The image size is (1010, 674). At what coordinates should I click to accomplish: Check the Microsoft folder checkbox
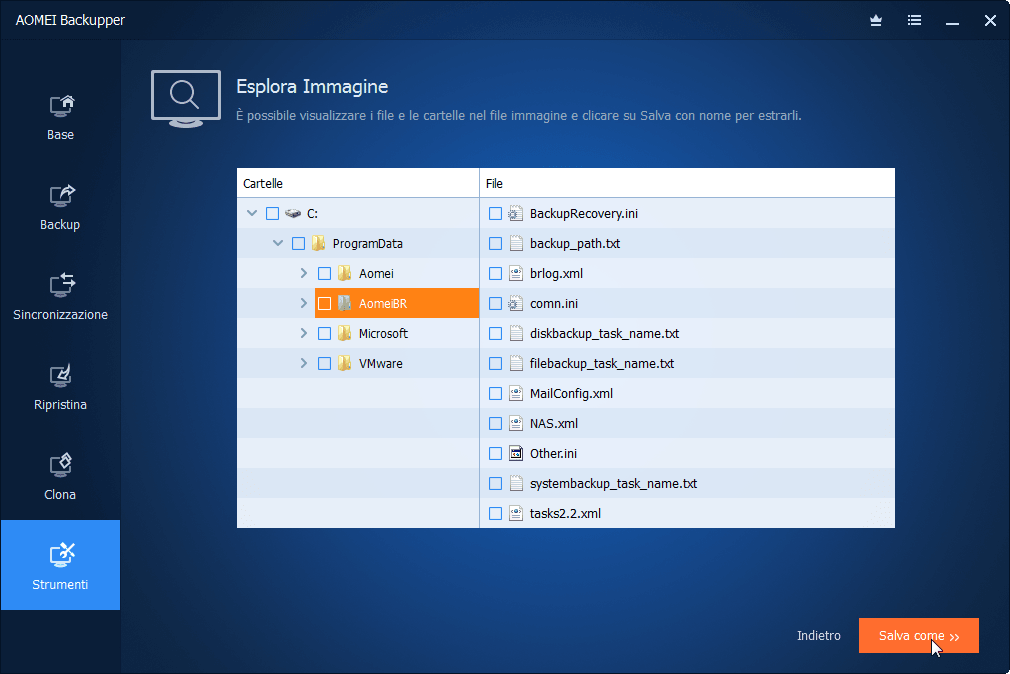(x=325, y=333)
